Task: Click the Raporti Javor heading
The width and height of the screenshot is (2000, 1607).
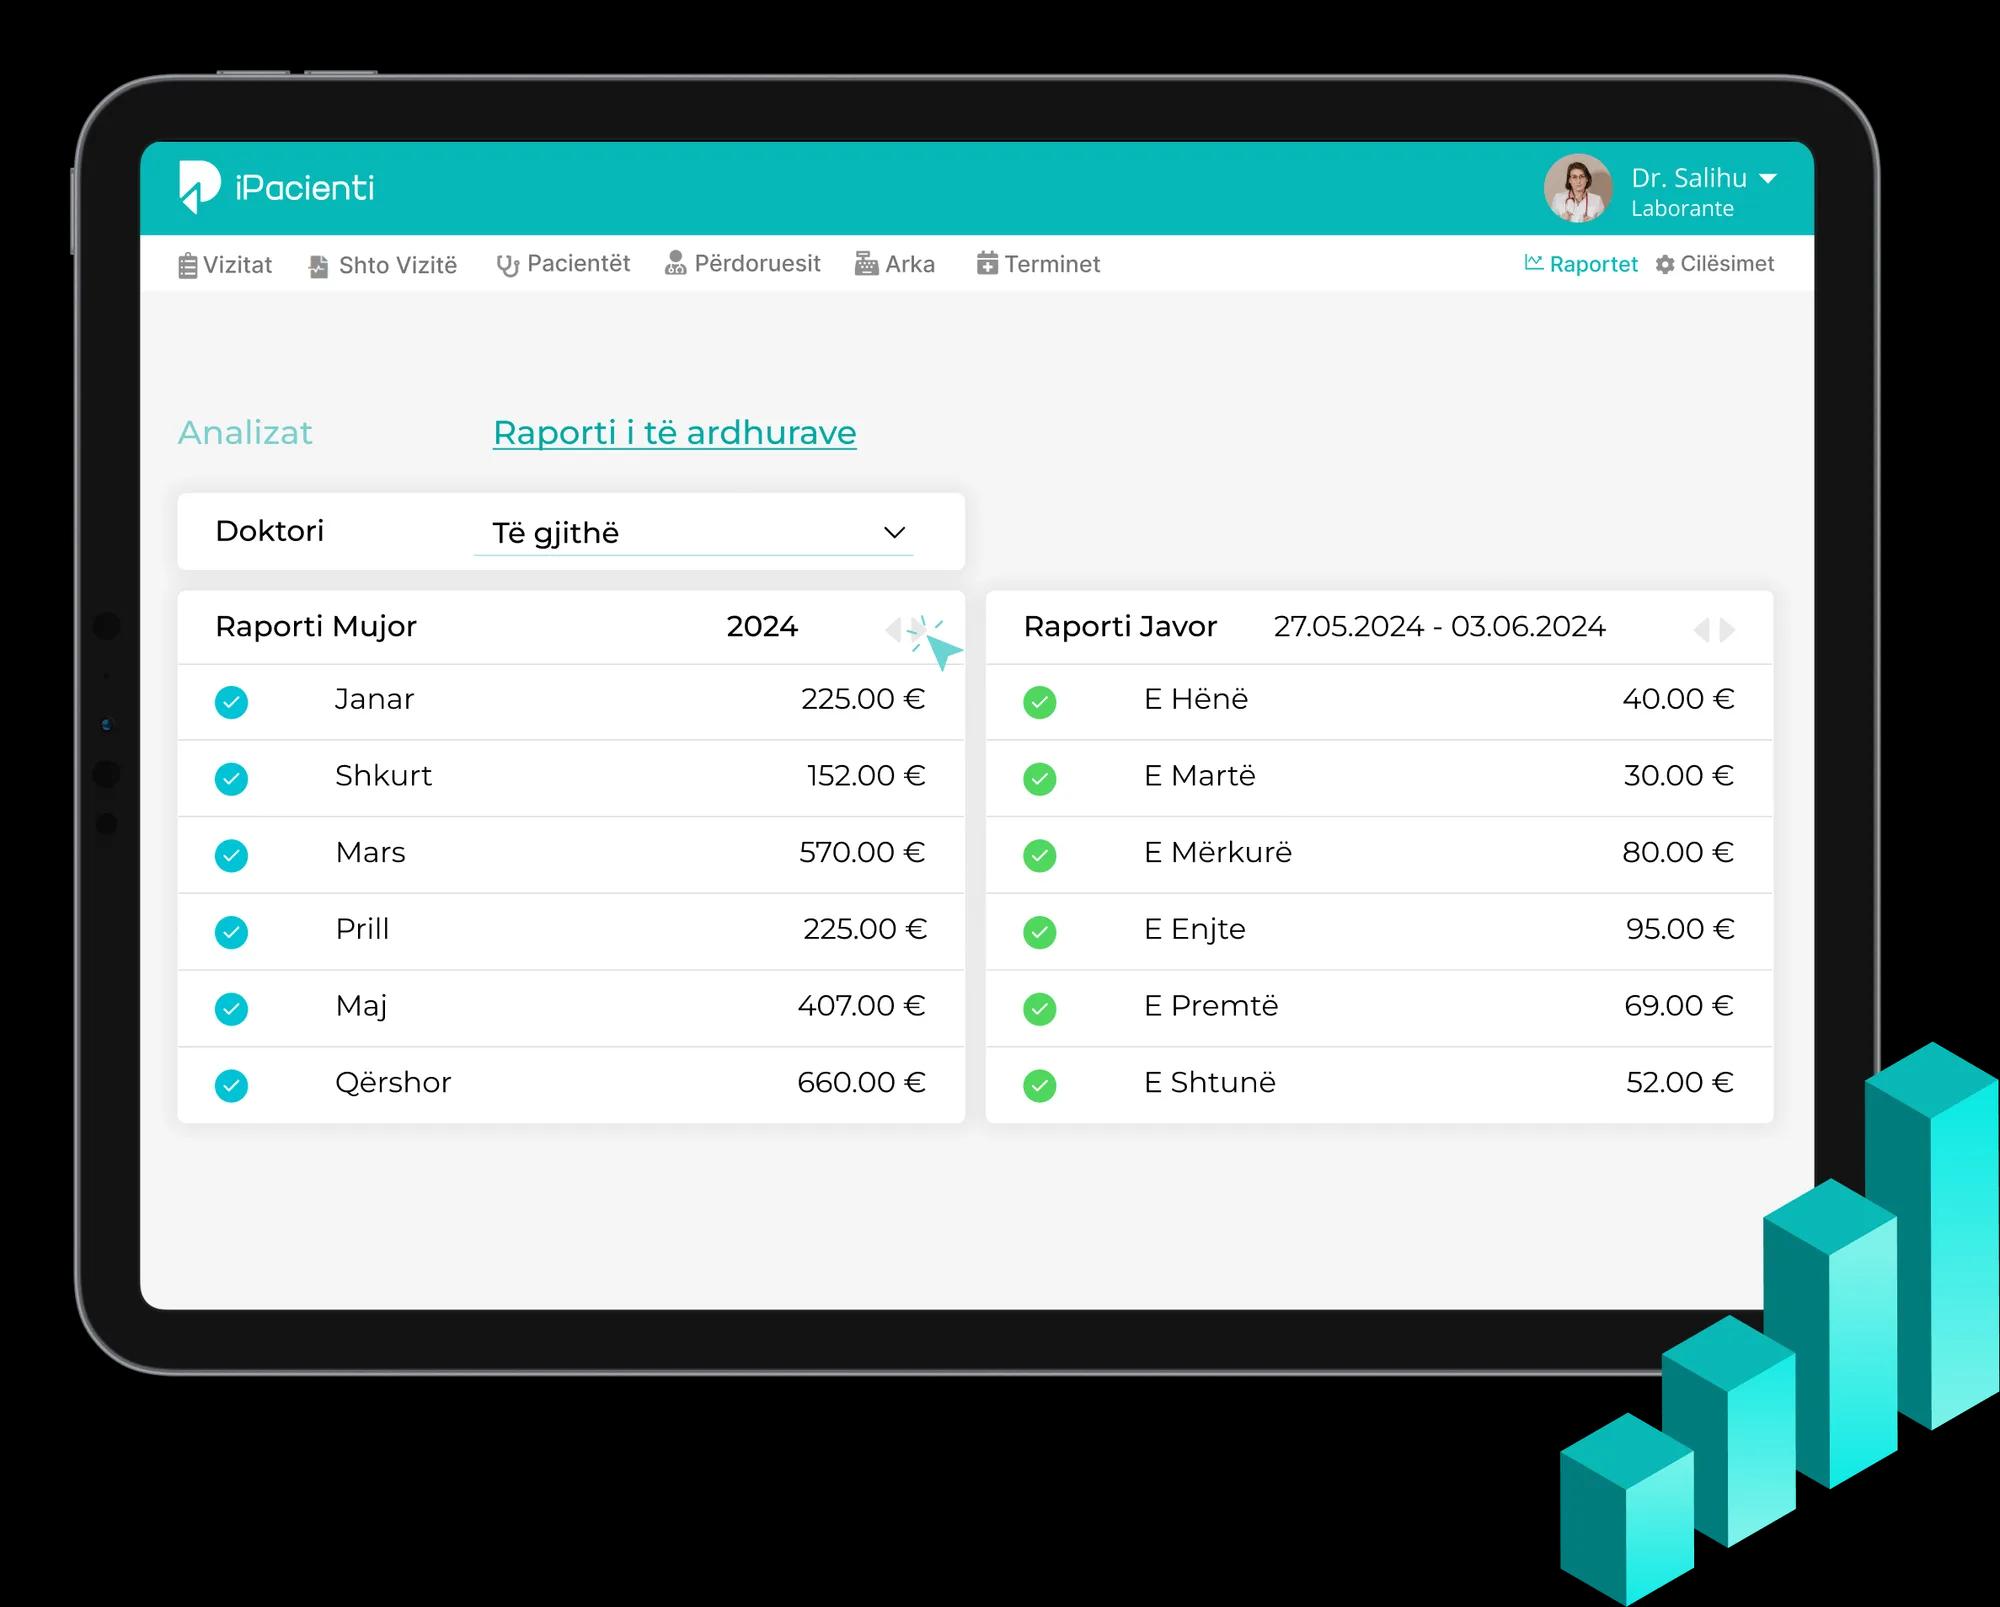Action: tap(1120, 627)
